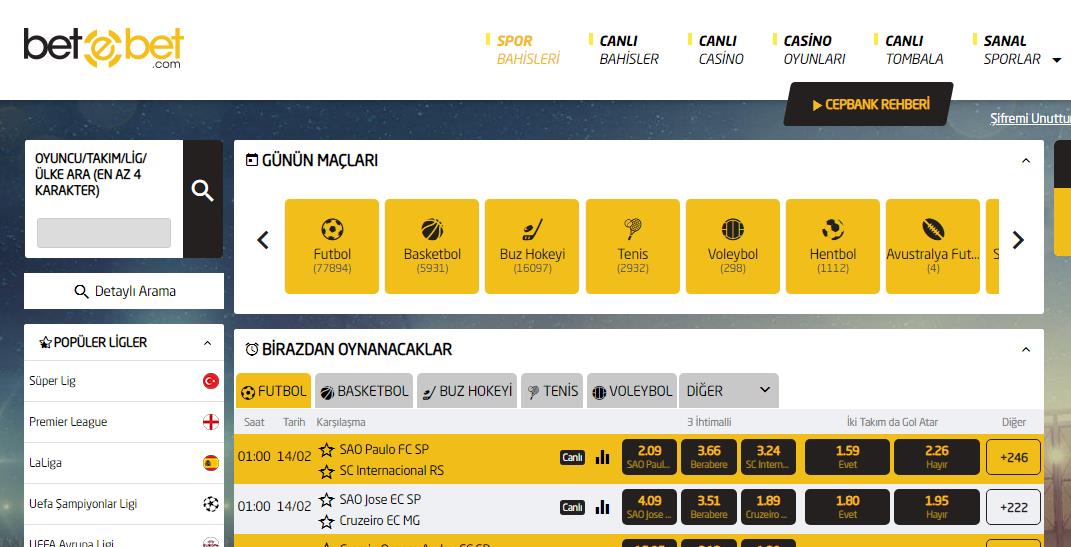Select the Hentbol sport card
Screen dimensions: 1071x547
click(x=833, y=247)
